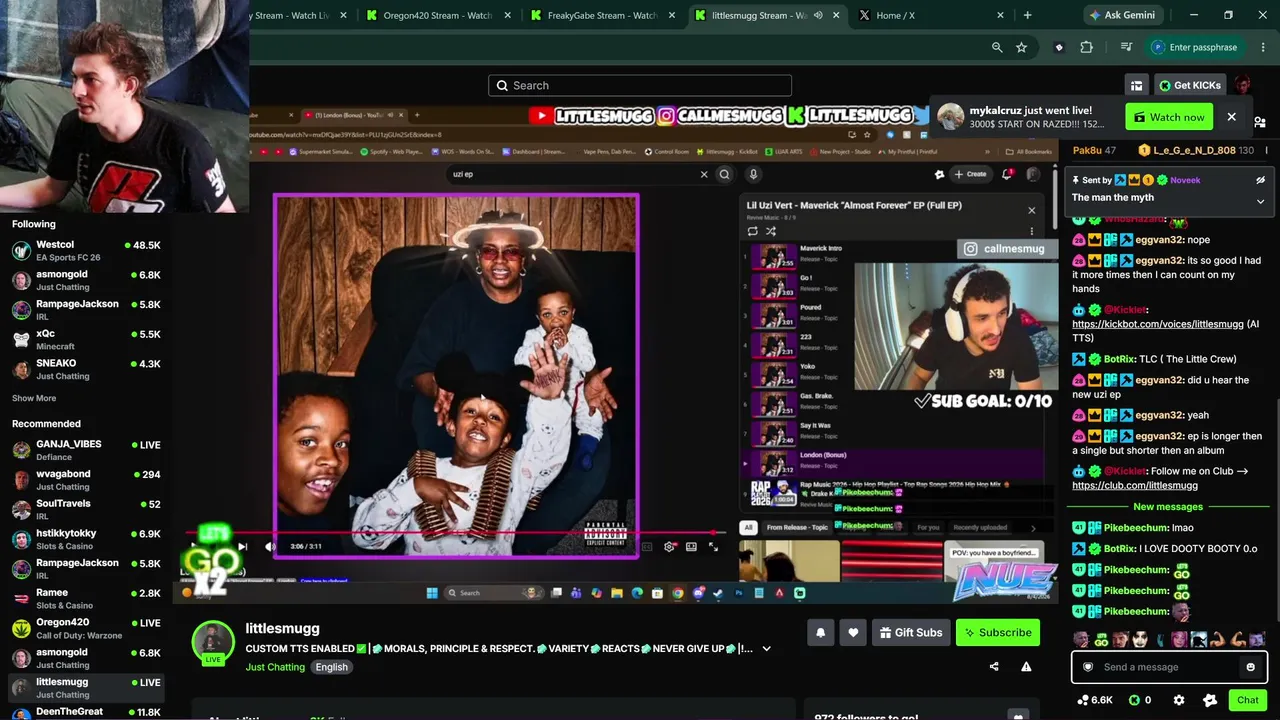Open Chrome's media controls icon
This screenshot has height=720, width=1280.
[1126, 47]
